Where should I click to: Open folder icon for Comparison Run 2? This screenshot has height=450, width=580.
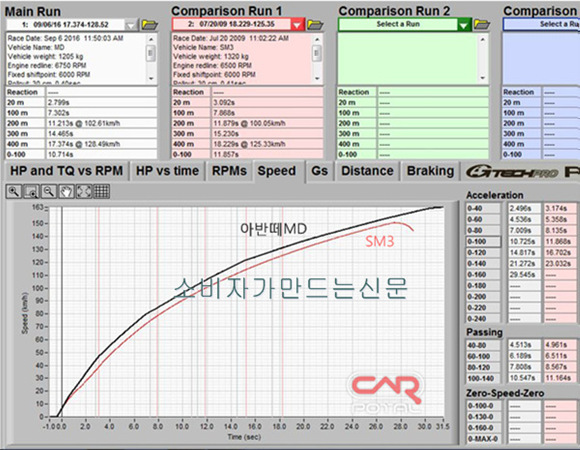(x=482, y=25)
